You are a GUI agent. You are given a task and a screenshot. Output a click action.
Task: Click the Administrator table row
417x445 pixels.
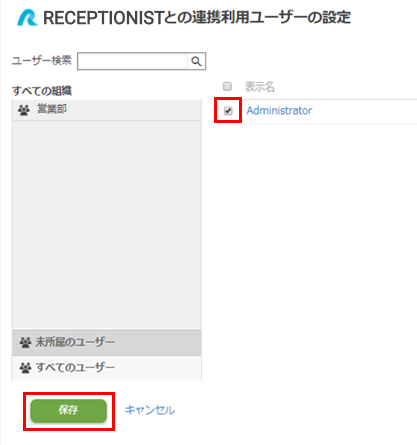(x=315, y=111)
